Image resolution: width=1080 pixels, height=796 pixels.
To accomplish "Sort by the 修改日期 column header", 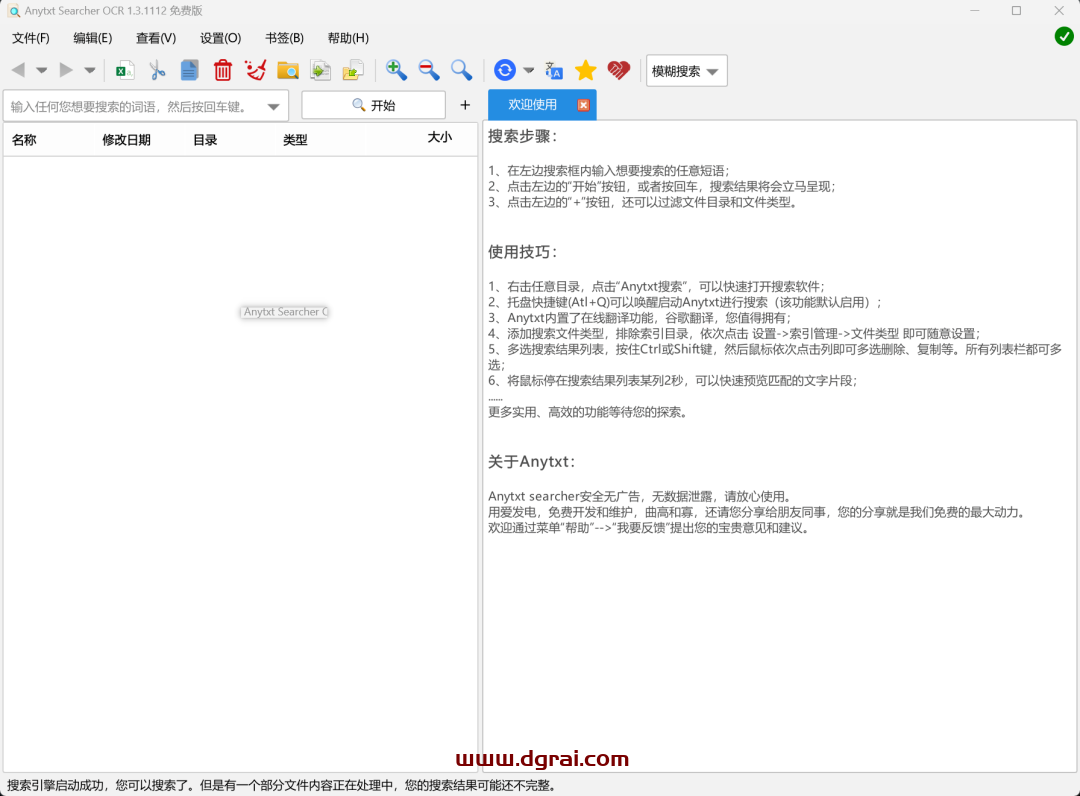I will point(127,140).
